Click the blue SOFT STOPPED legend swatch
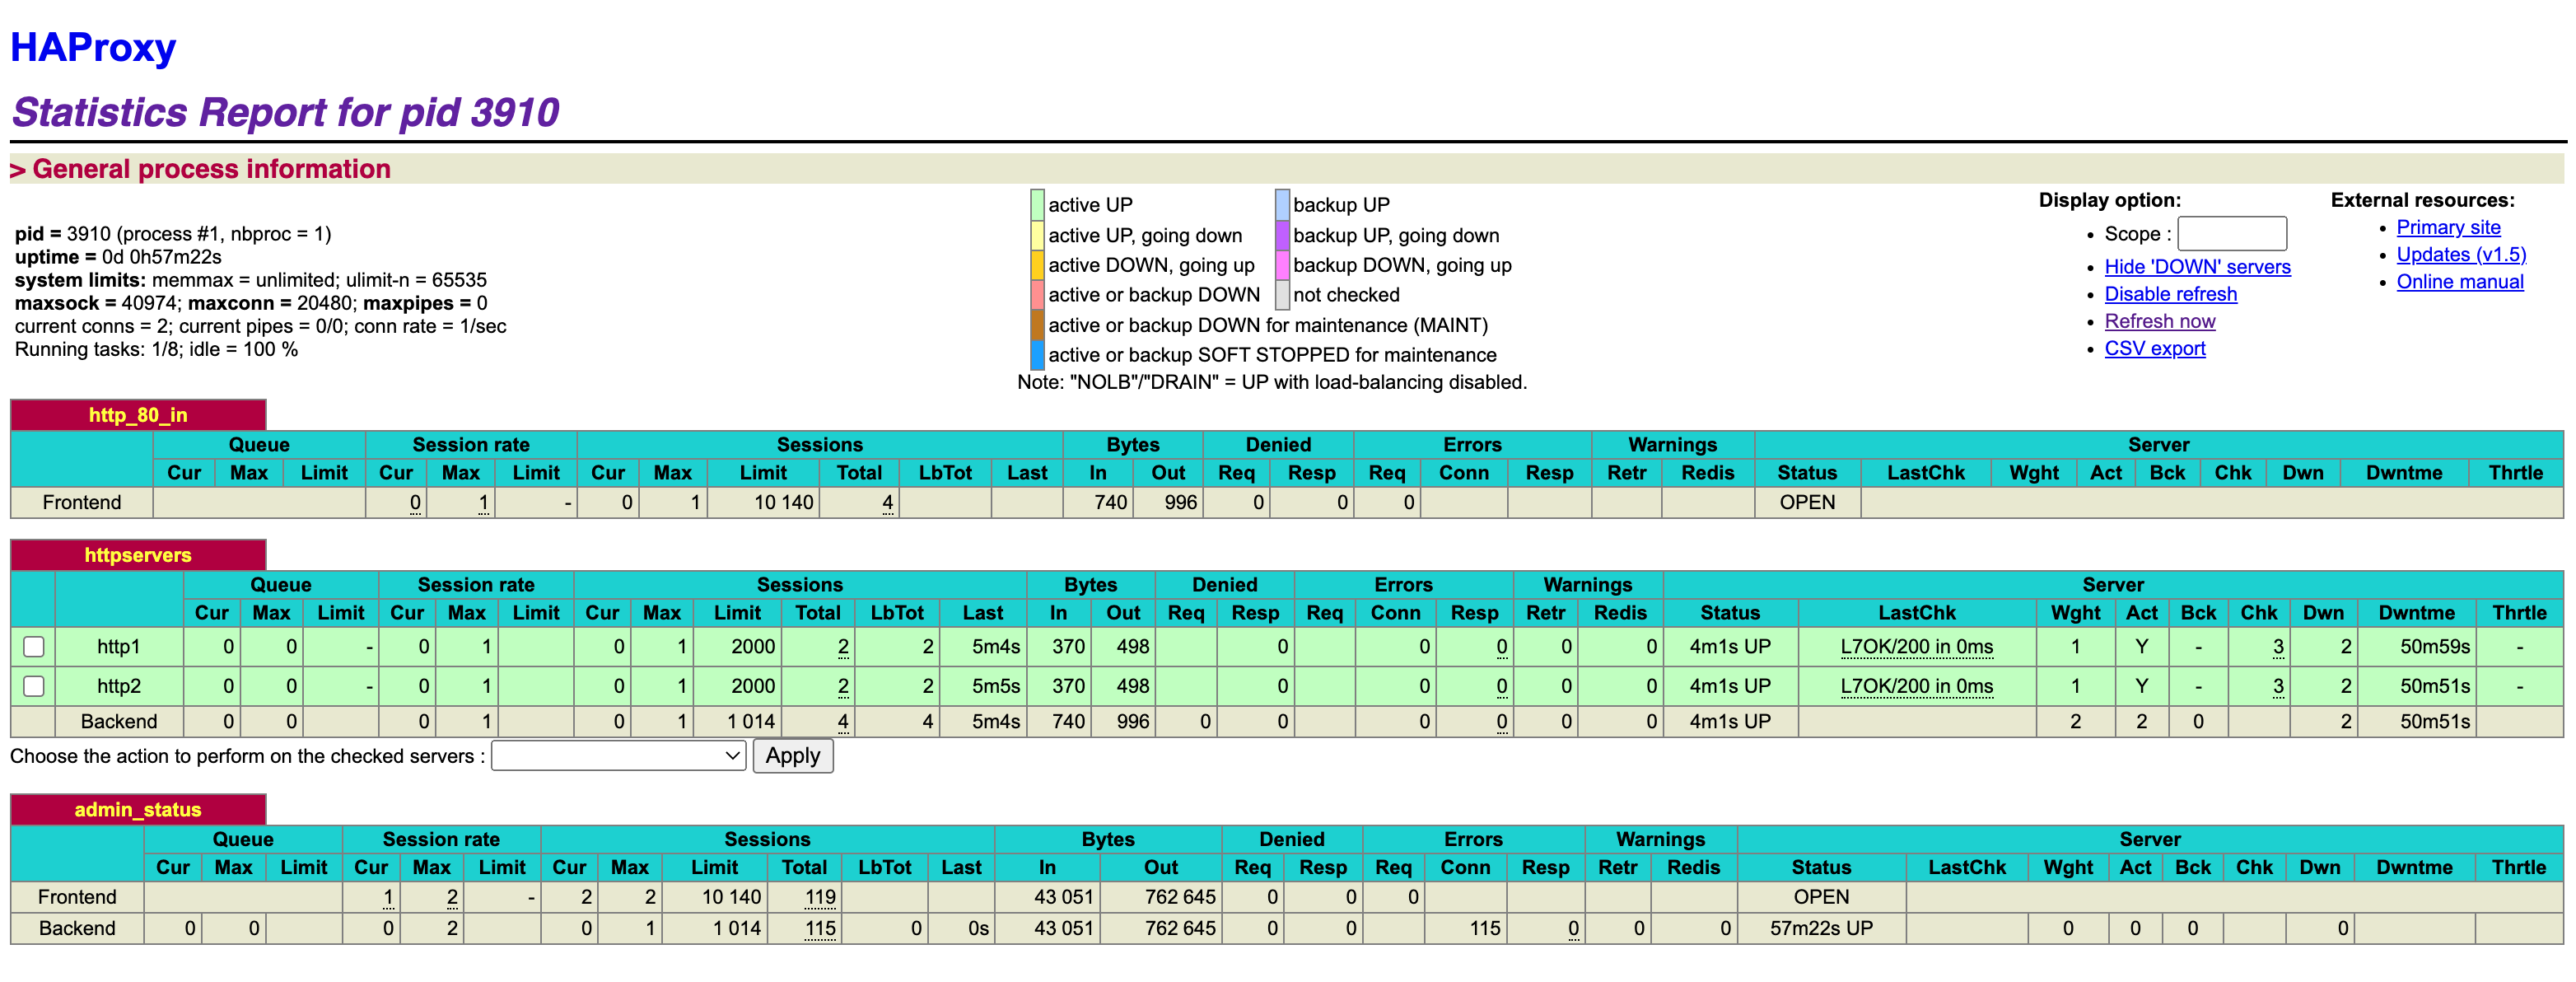 click(1037, 355)
